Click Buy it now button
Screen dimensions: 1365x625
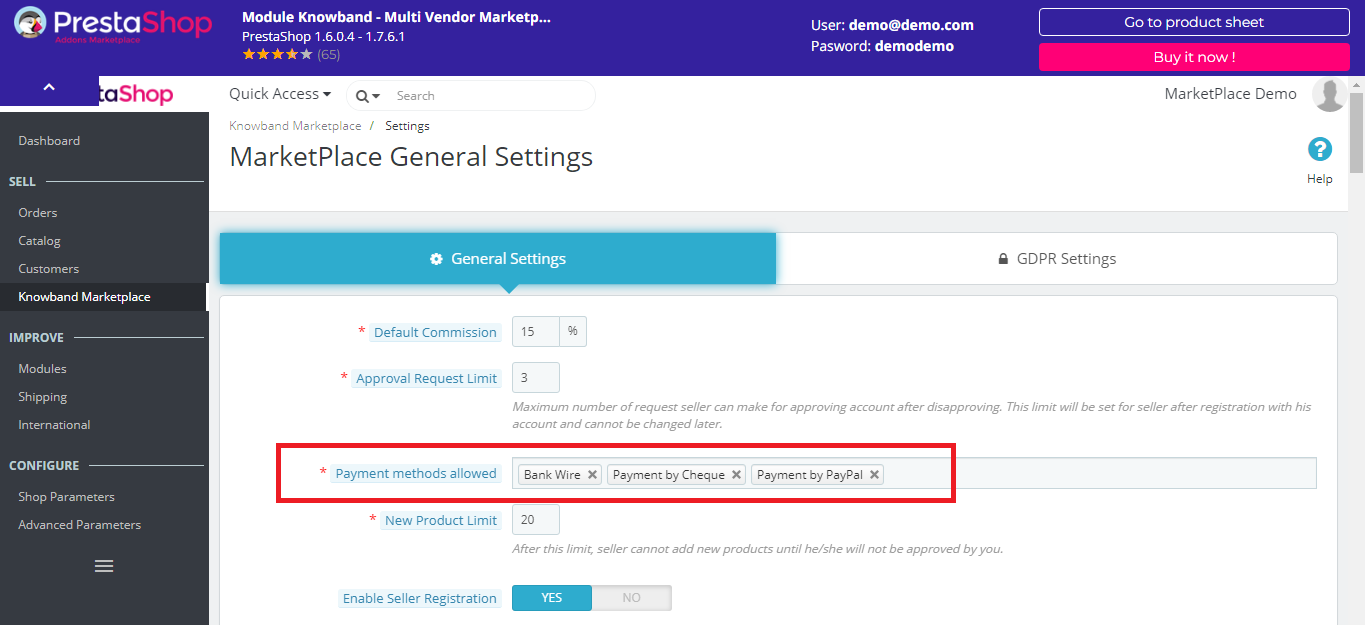(1194, 57)
